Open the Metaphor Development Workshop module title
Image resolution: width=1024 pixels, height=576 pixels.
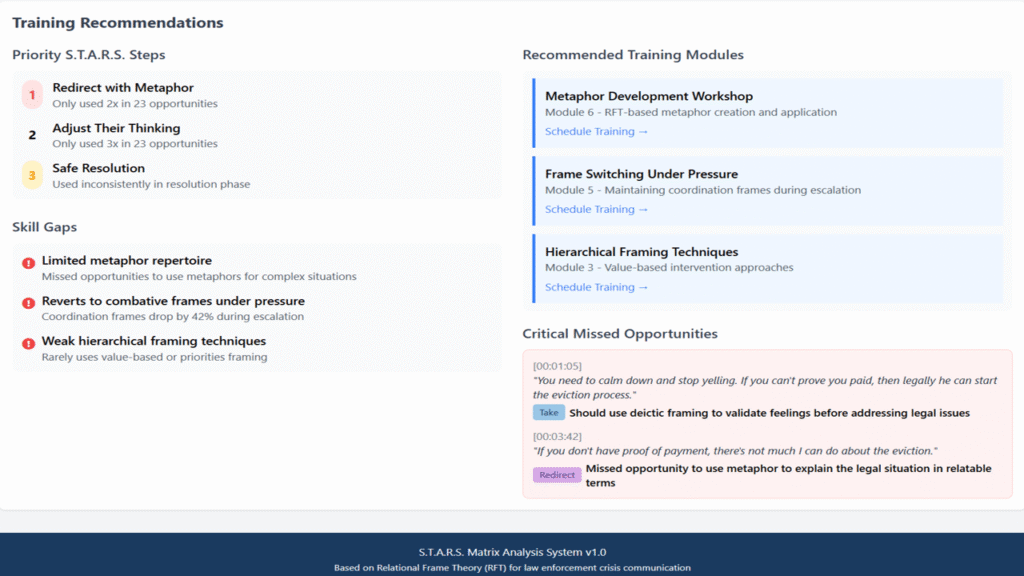[649, 96]
